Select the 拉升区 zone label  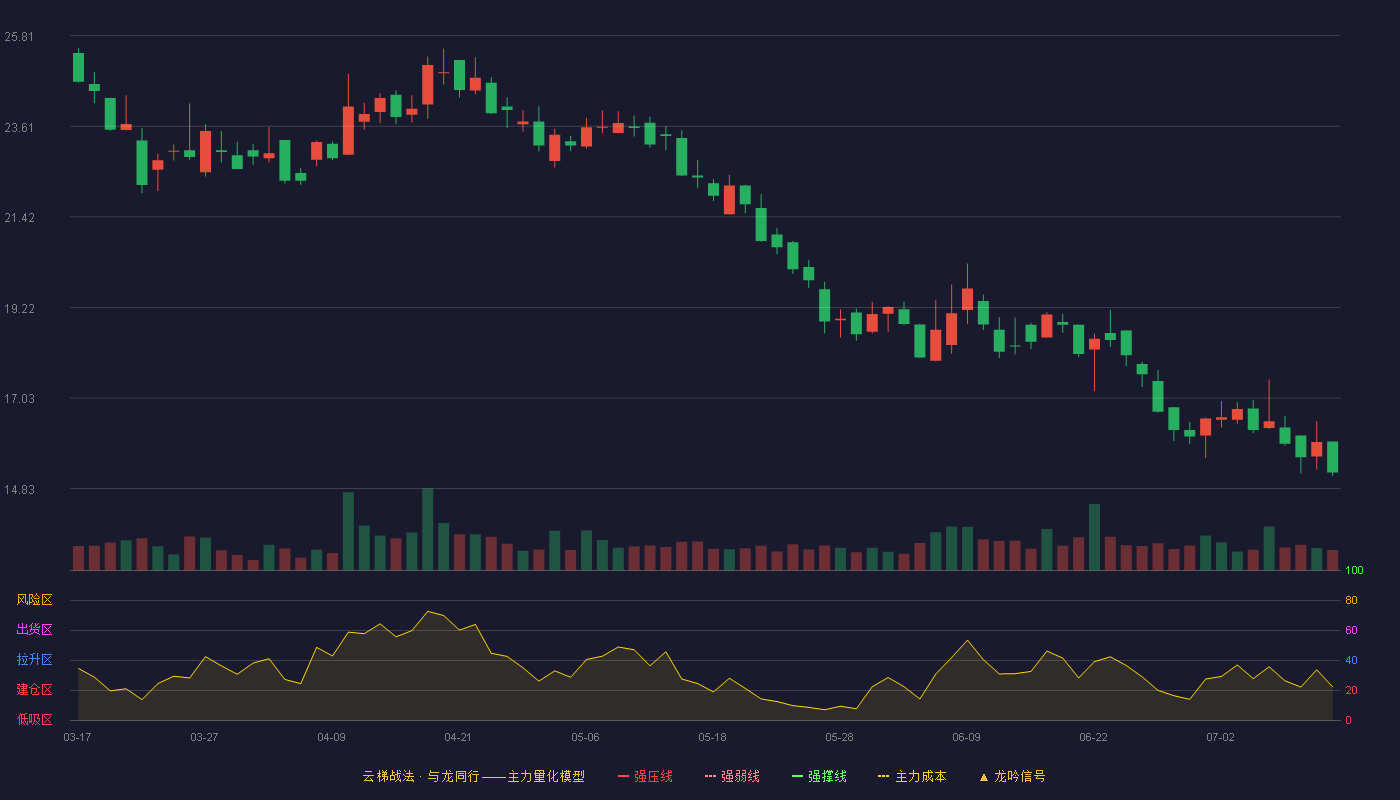click(34, 660)
